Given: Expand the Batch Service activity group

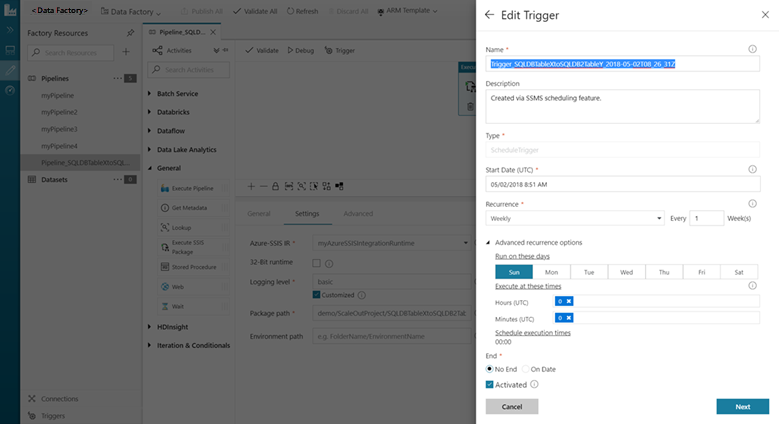Looking at the screenshot, I should point(149,93).
